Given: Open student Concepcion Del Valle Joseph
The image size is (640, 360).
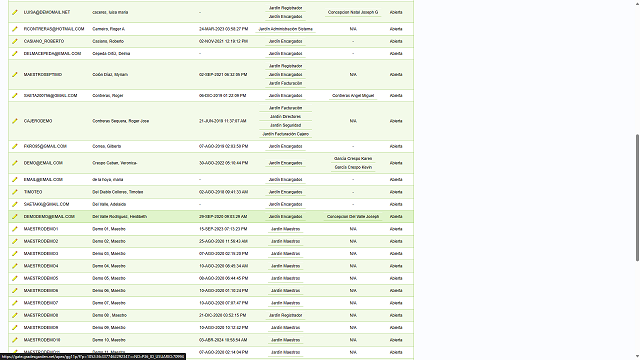Looking at the screenshot, I should [353, 217].
